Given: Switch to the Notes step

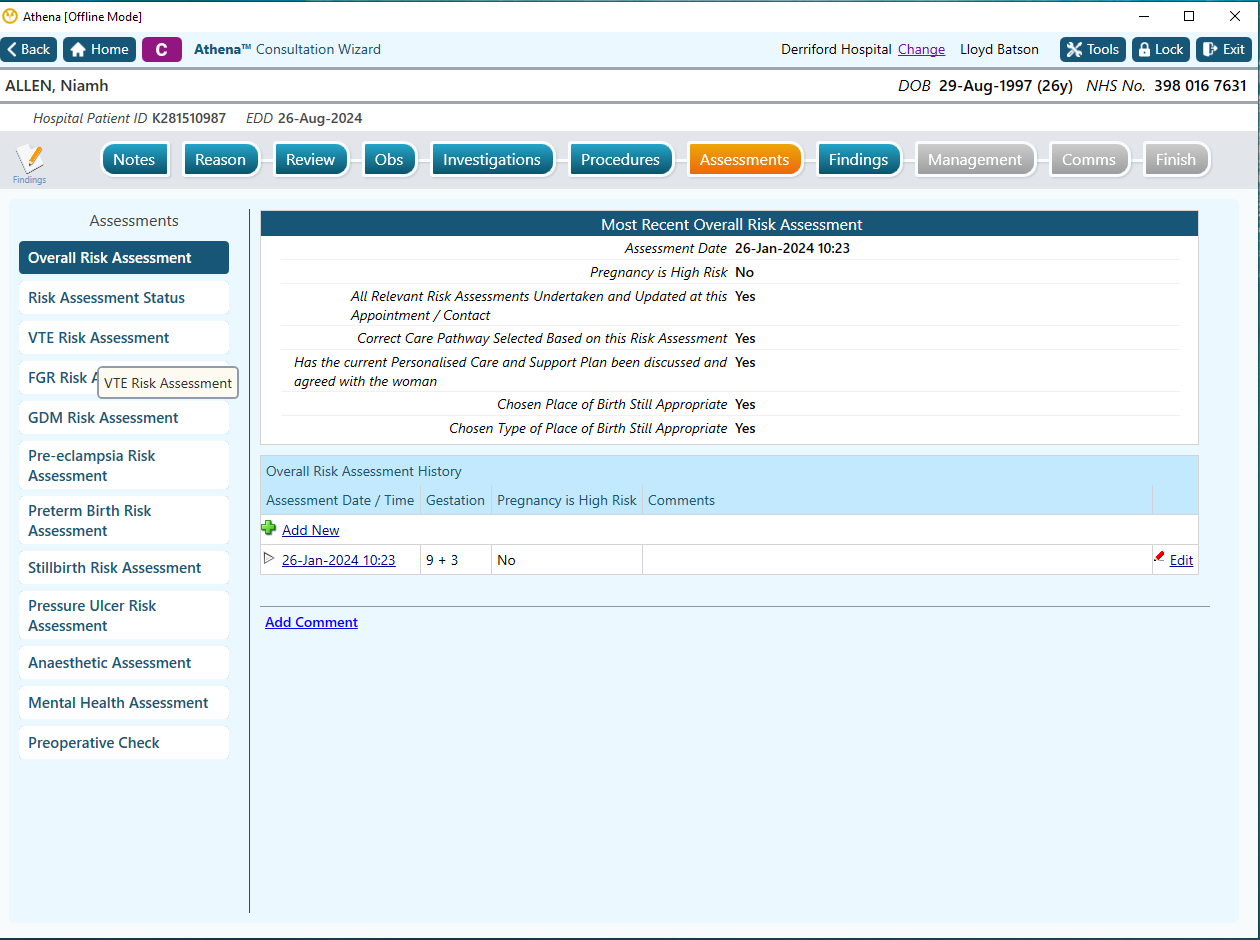Looking at the screenshot, I should [134, 159].
